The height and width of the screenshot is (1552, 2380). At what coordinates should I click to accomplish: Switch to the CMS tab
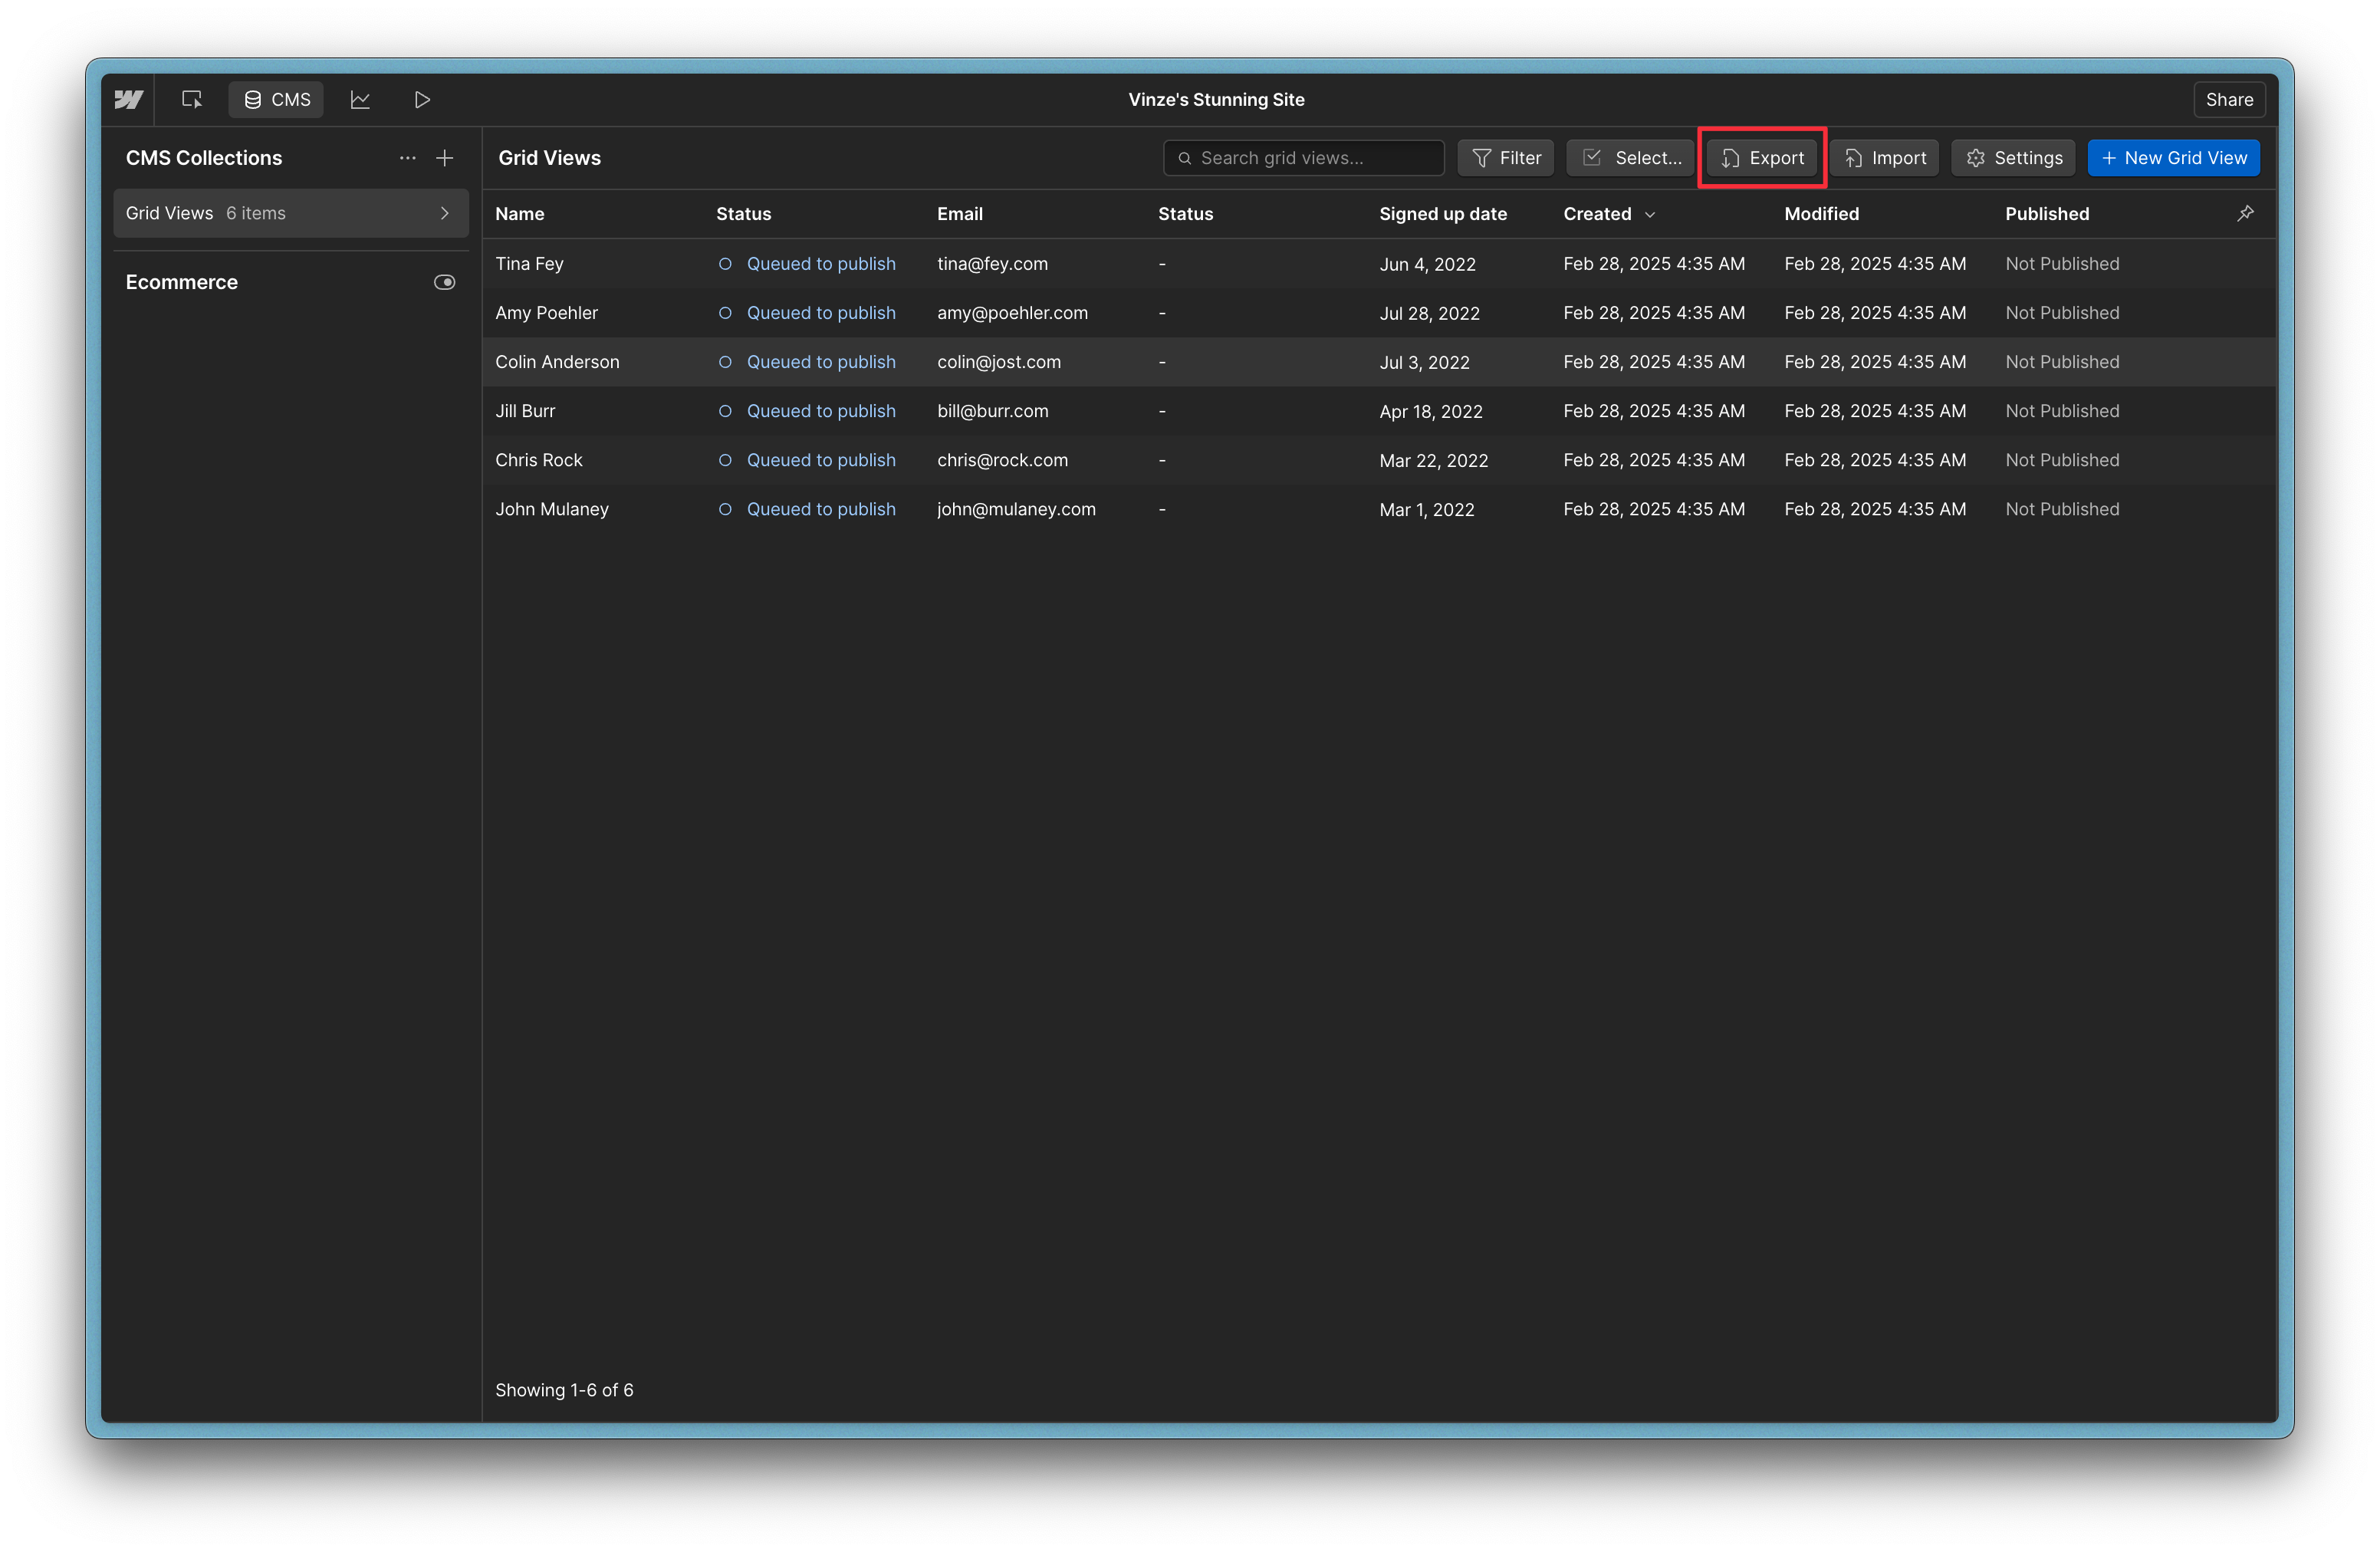276,99
